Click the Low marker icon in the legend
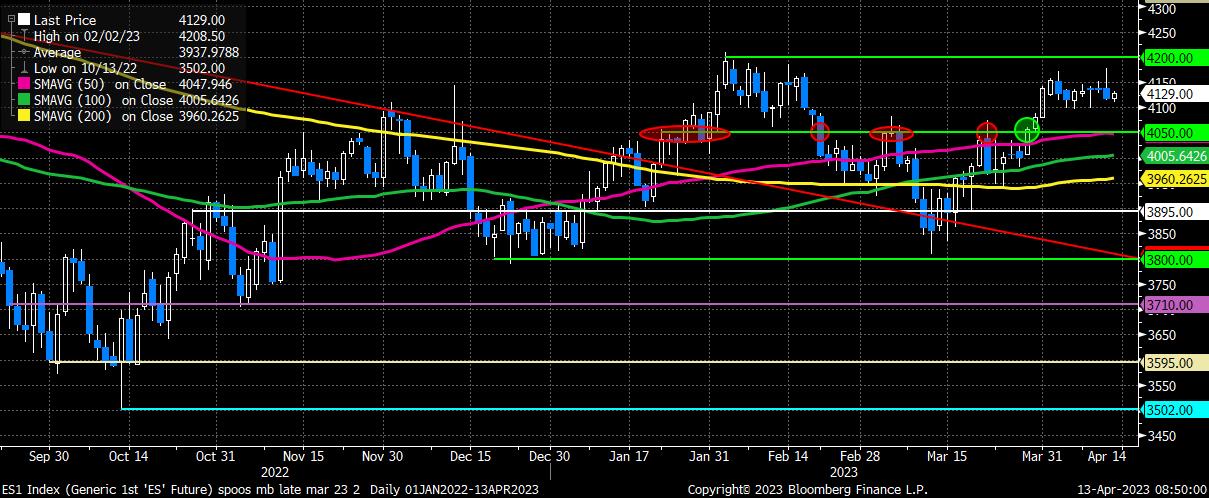Image resolution: width=1209 pixels, height=498 pixels. (24, 68)
